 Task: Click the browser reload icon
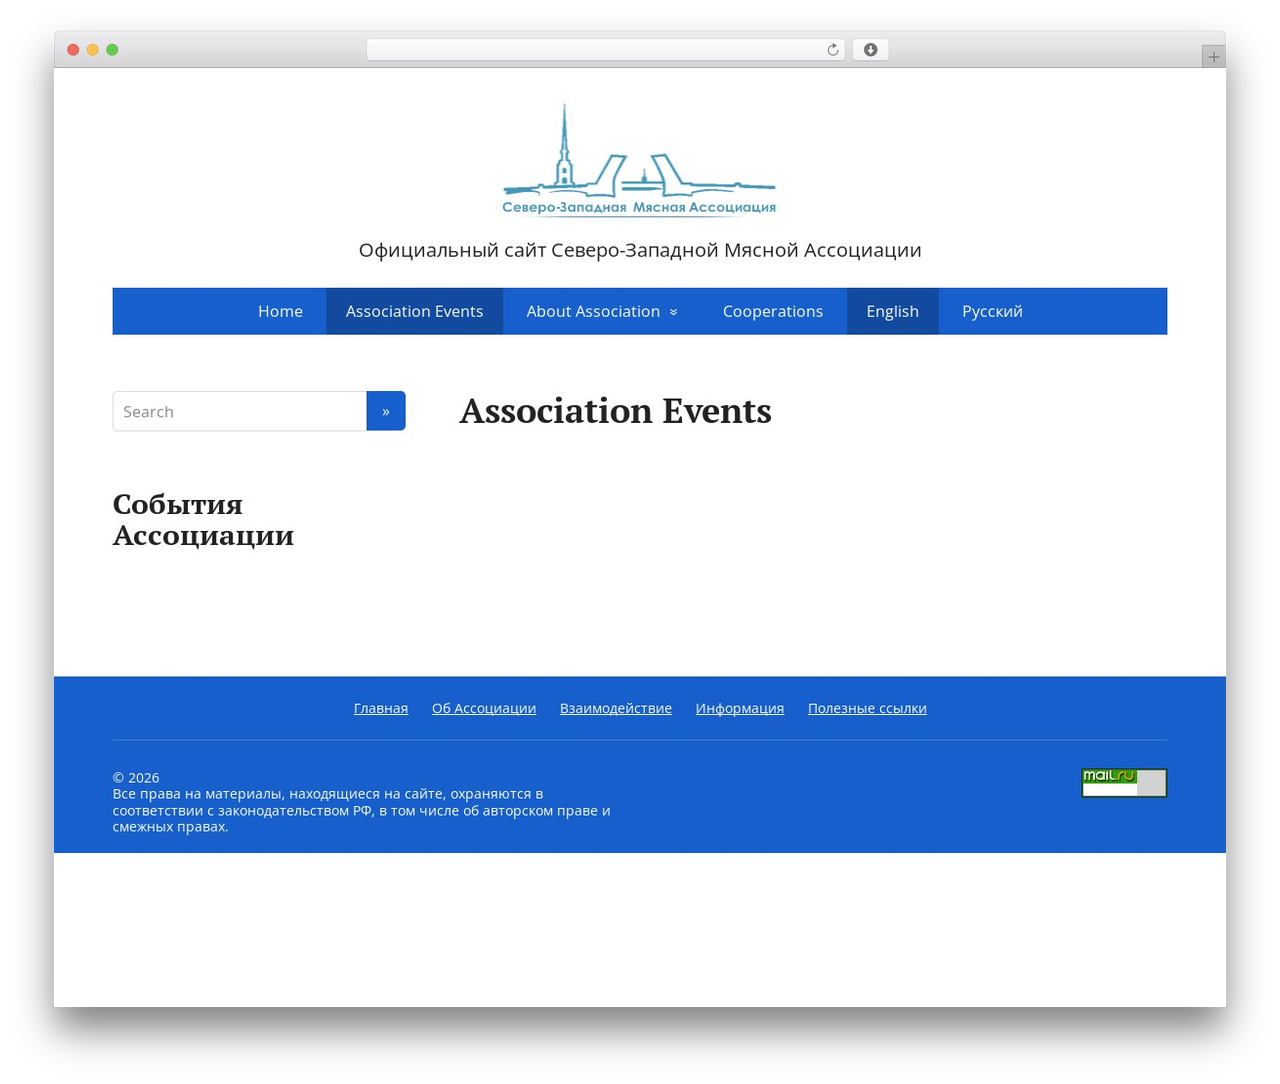click(832, 50)
